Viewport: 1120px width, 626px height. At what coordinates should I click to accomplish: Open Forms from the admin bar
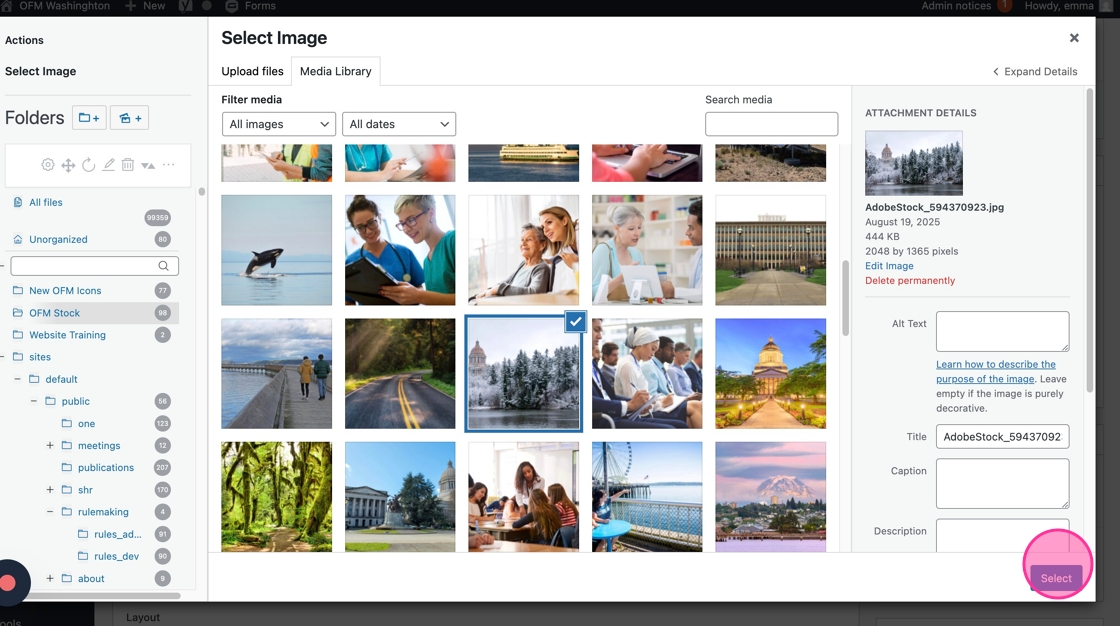(x=251, y=6)
